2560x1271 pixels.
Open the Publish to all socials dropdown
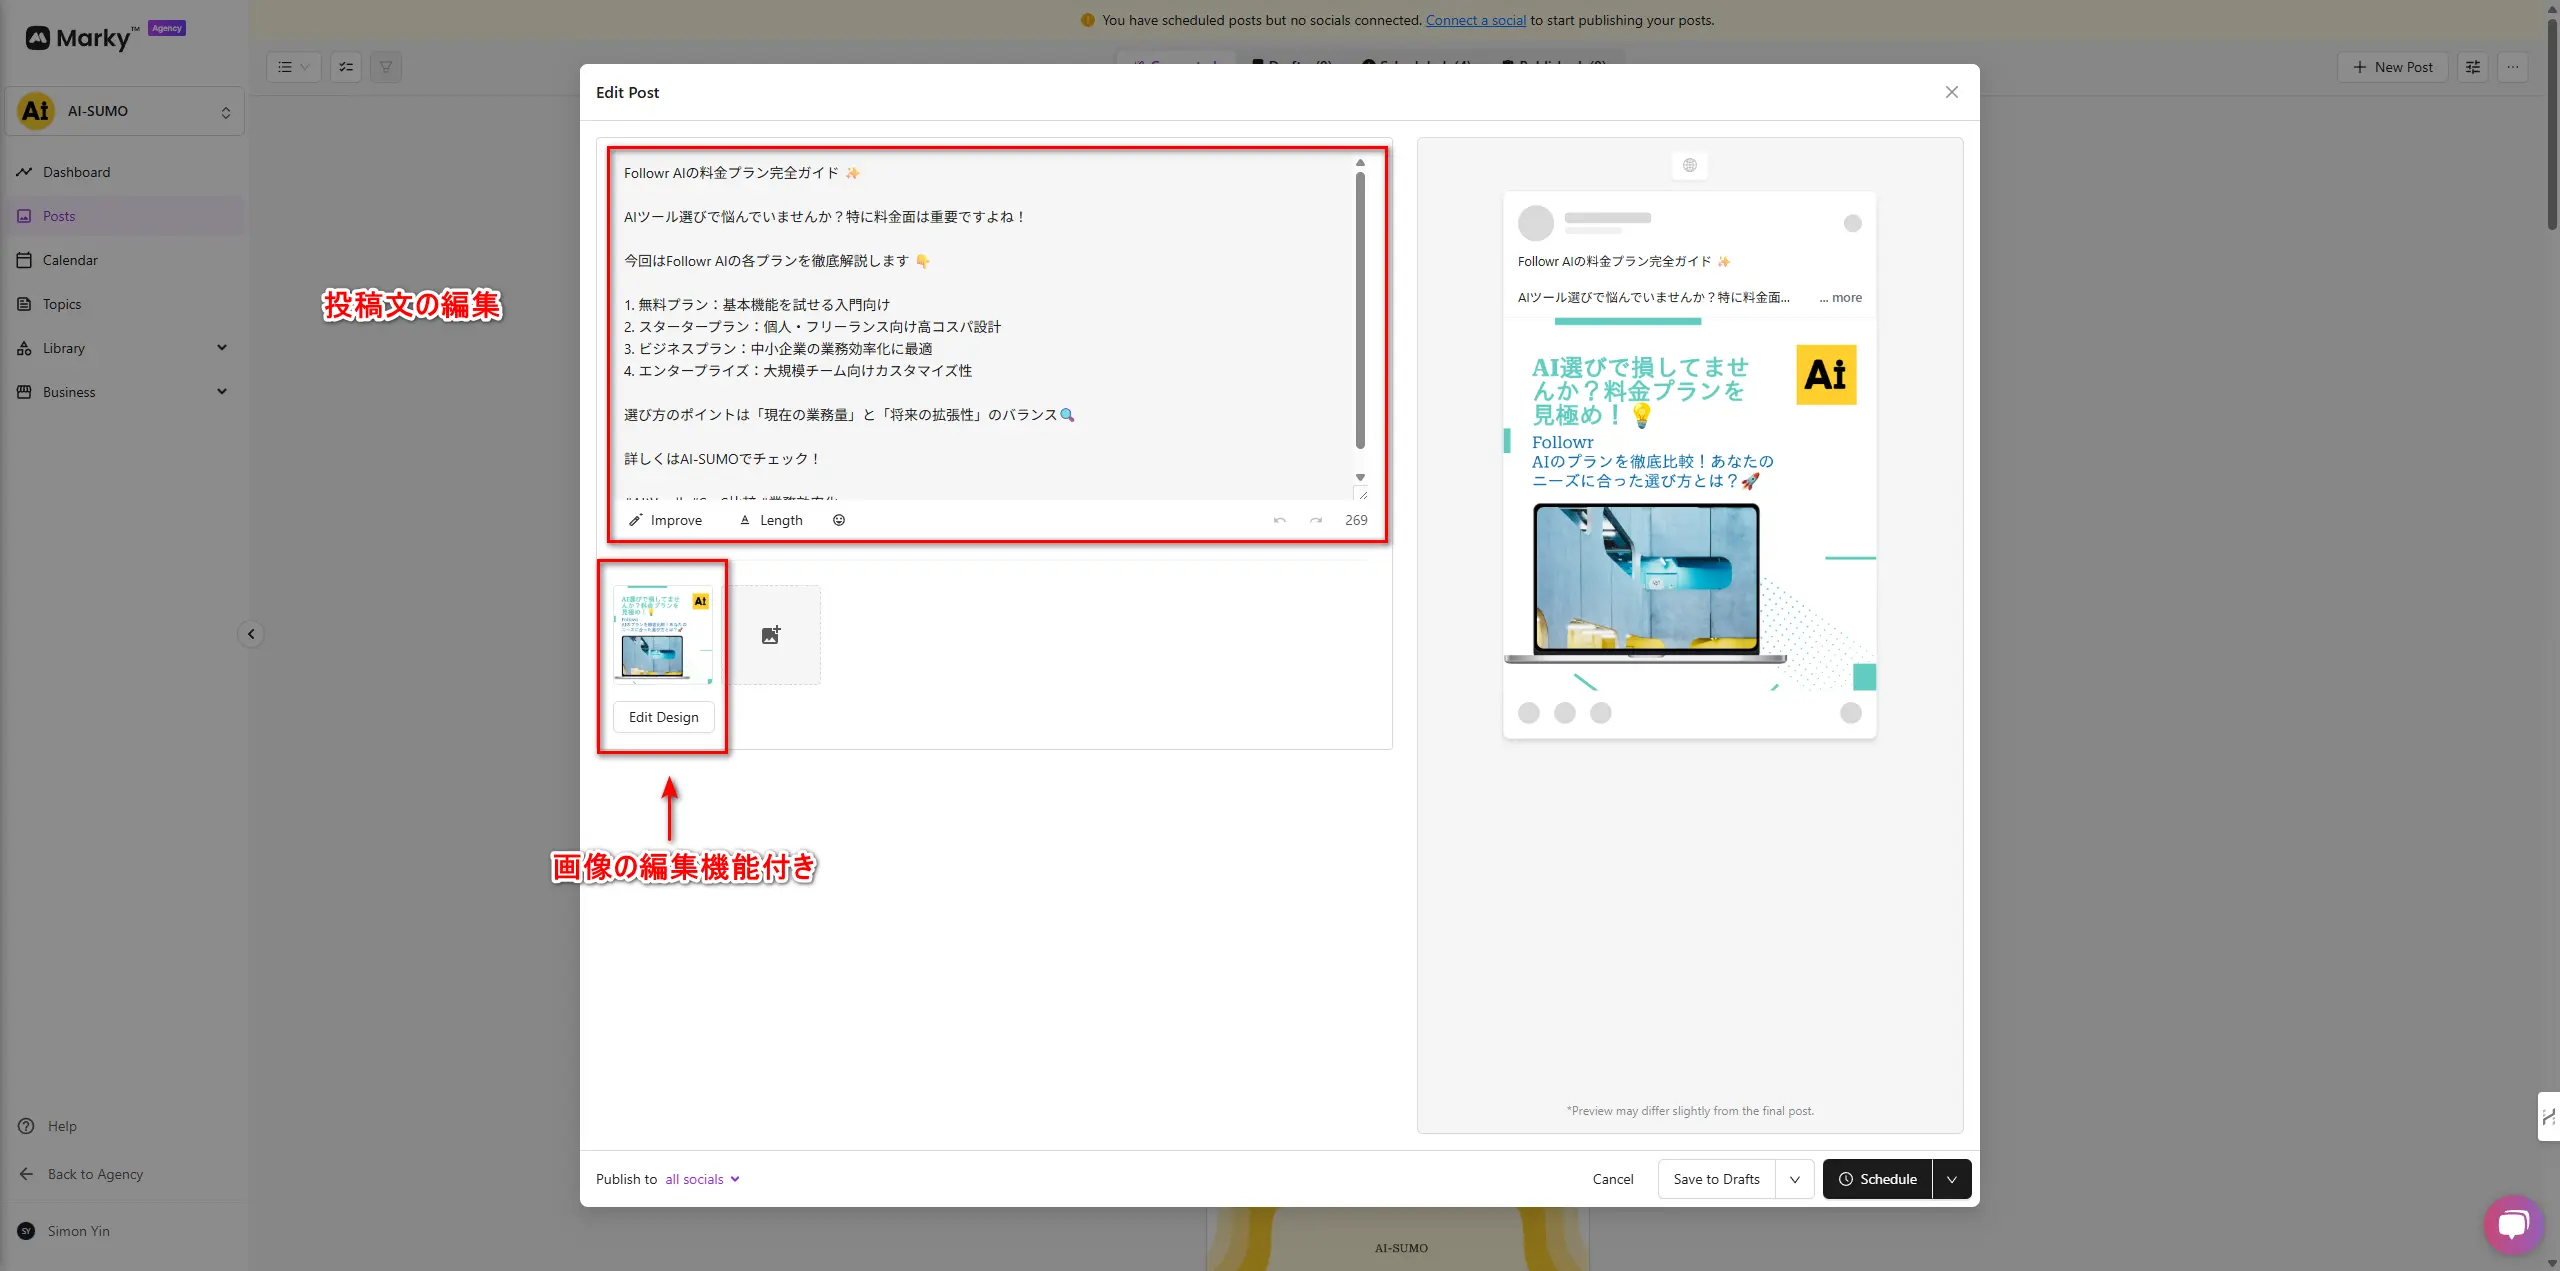click(x=702, y=1179)
